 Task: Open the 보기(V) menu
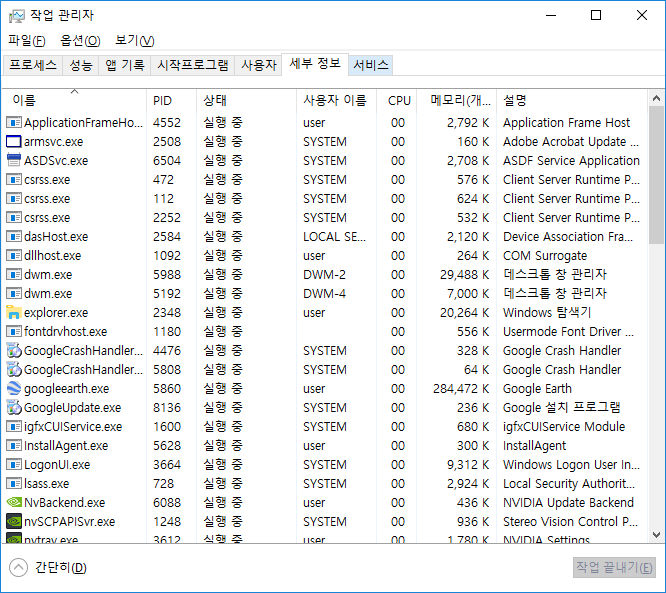135,40
